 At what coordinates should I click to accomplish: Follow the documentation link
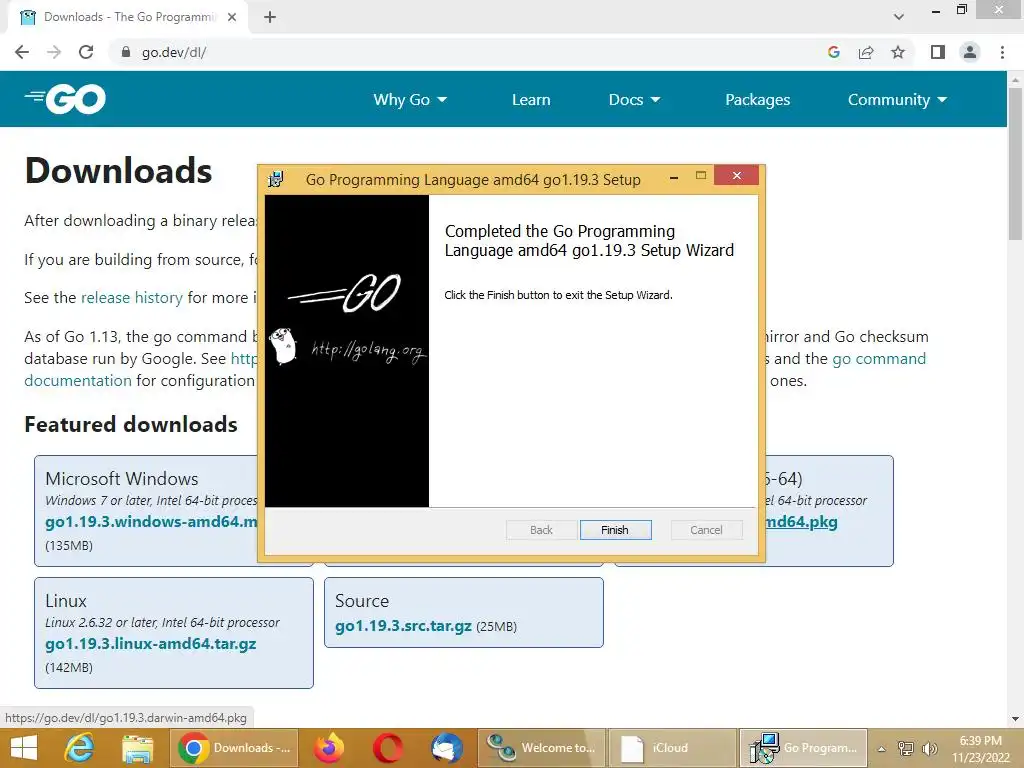click(x=78, y=381)
